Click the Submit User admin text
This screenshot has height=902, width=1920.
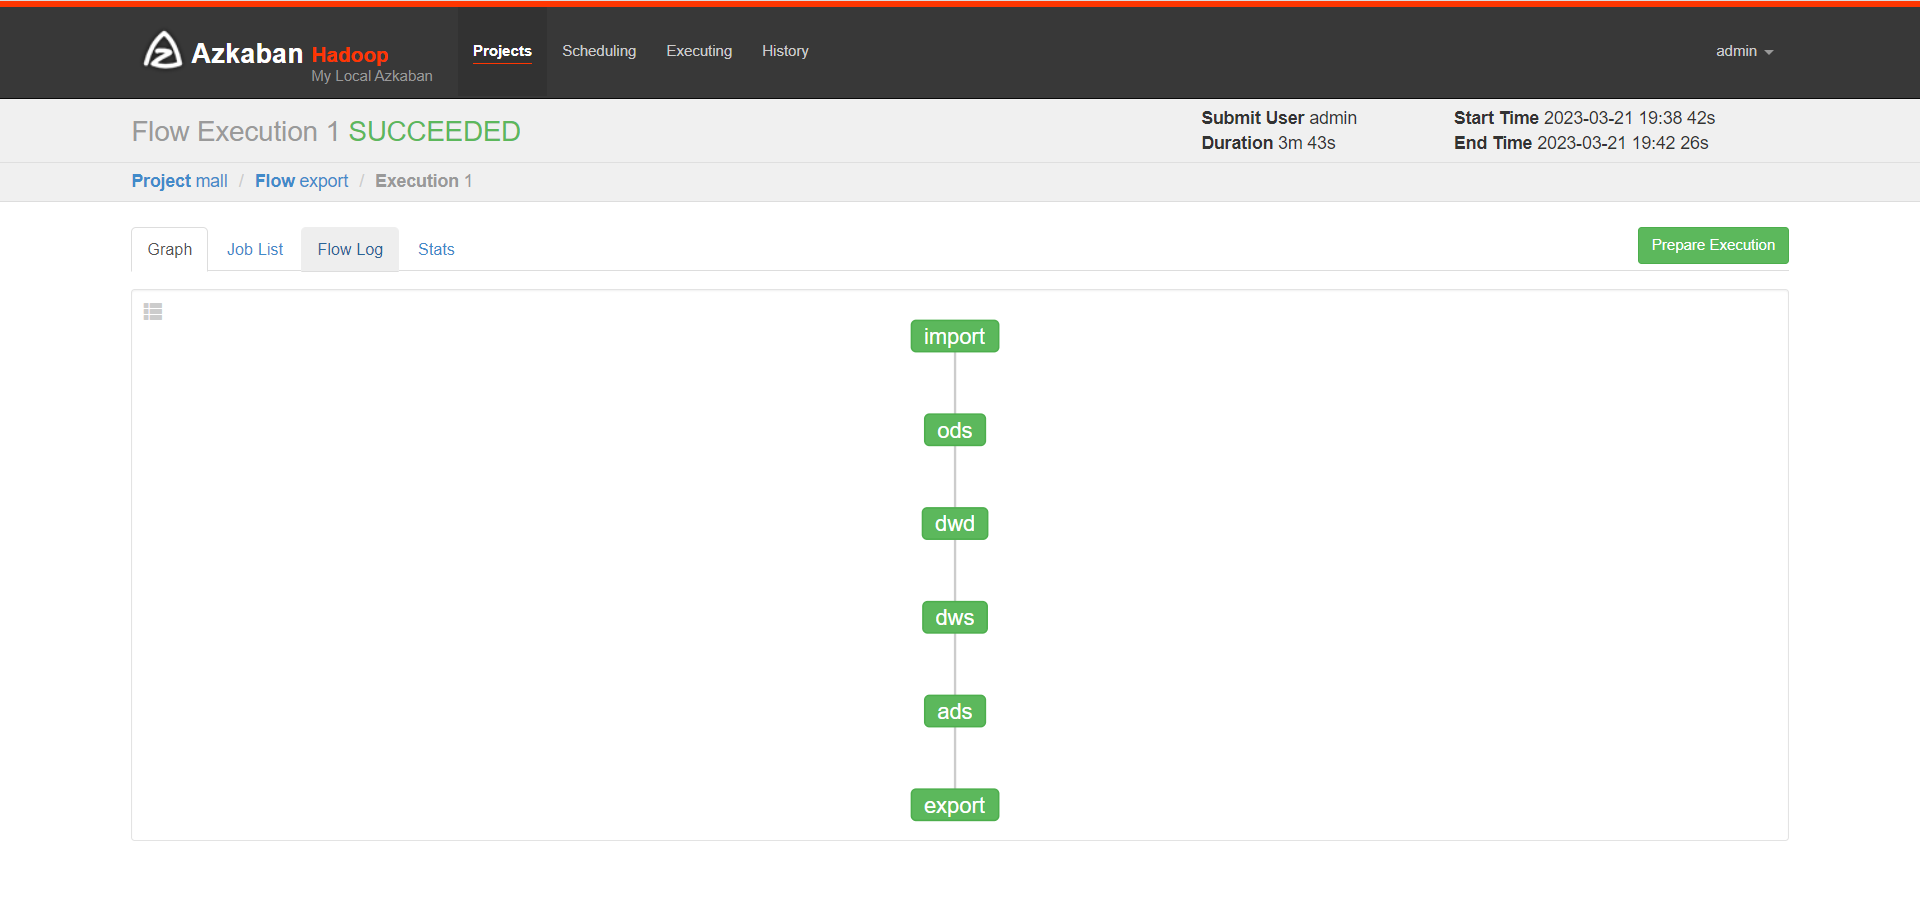[x=1279, y=118]
